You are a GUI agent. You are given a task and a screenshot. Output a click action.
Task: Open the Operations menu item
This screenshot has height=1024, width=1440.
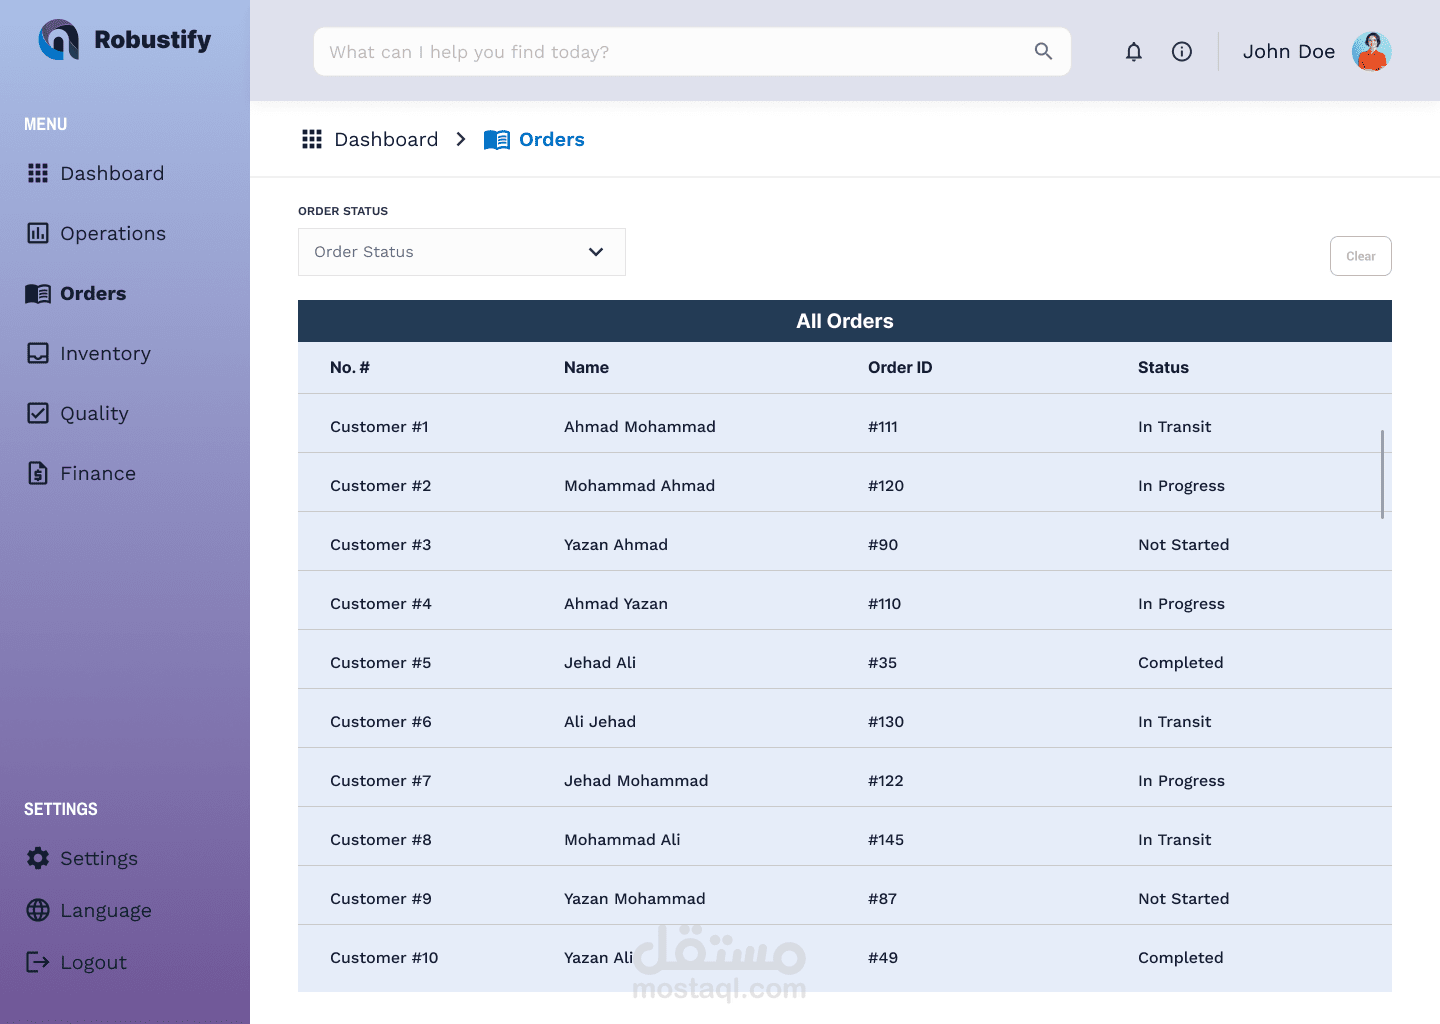pos(113,233)
